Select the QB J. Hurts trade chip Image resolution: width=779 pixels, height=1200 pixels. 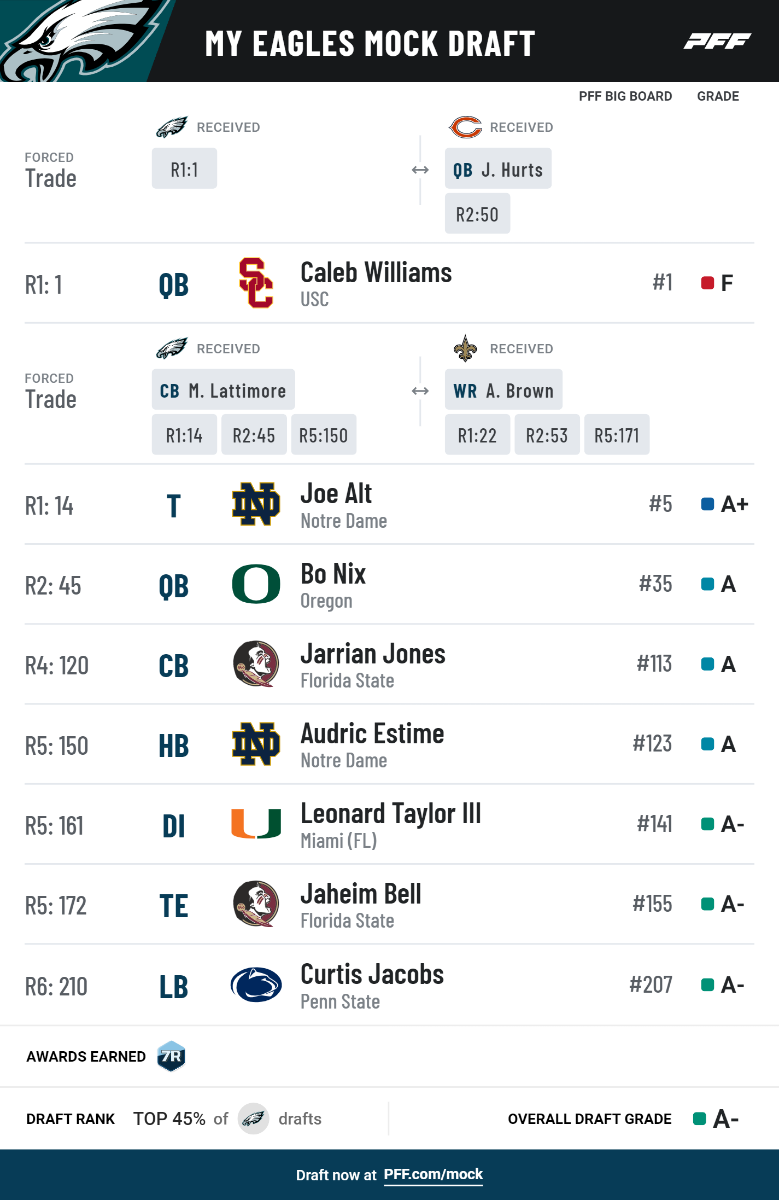497,170
